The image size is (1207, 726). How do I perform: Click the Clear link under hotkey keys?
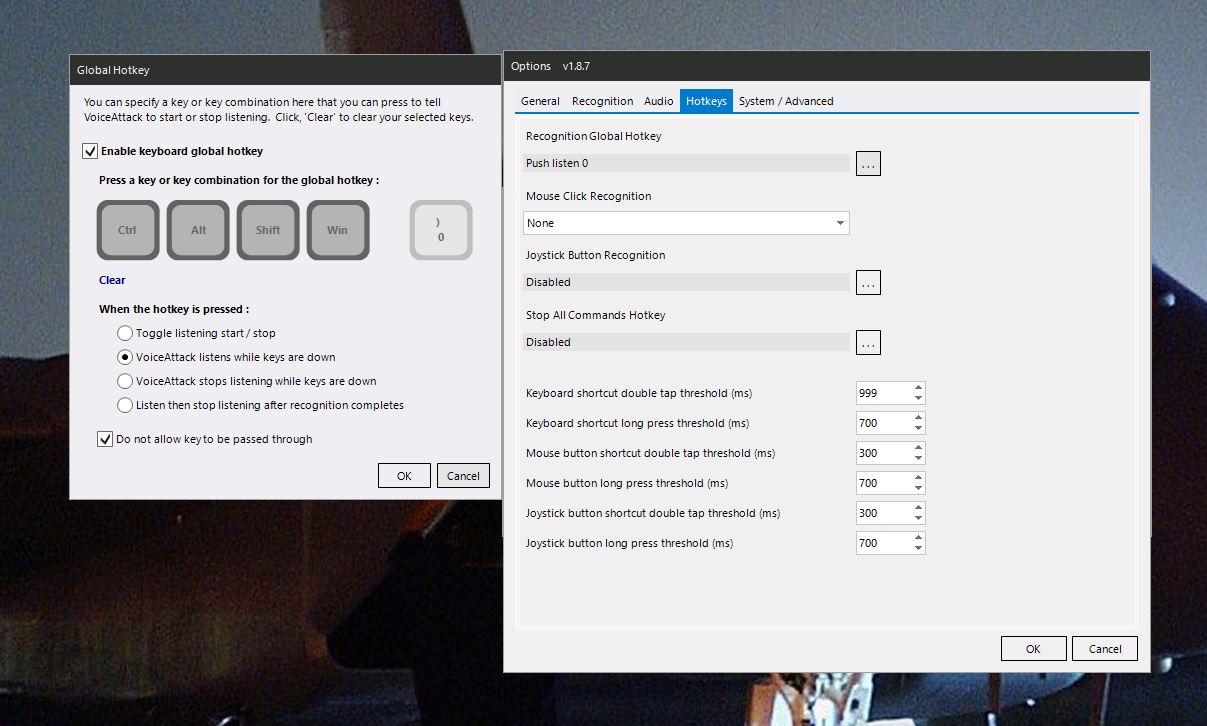(x=112, y=280)
